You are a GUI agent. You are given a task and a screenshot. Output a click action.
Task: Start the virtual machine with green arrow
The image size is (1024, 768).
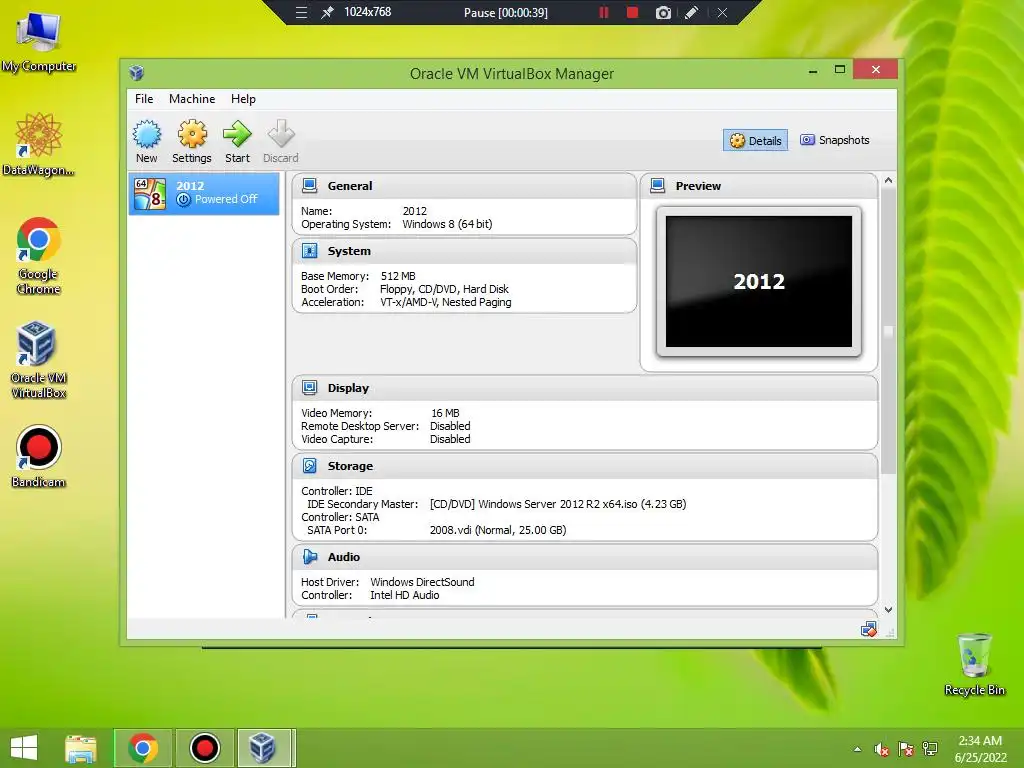point(237,141)
